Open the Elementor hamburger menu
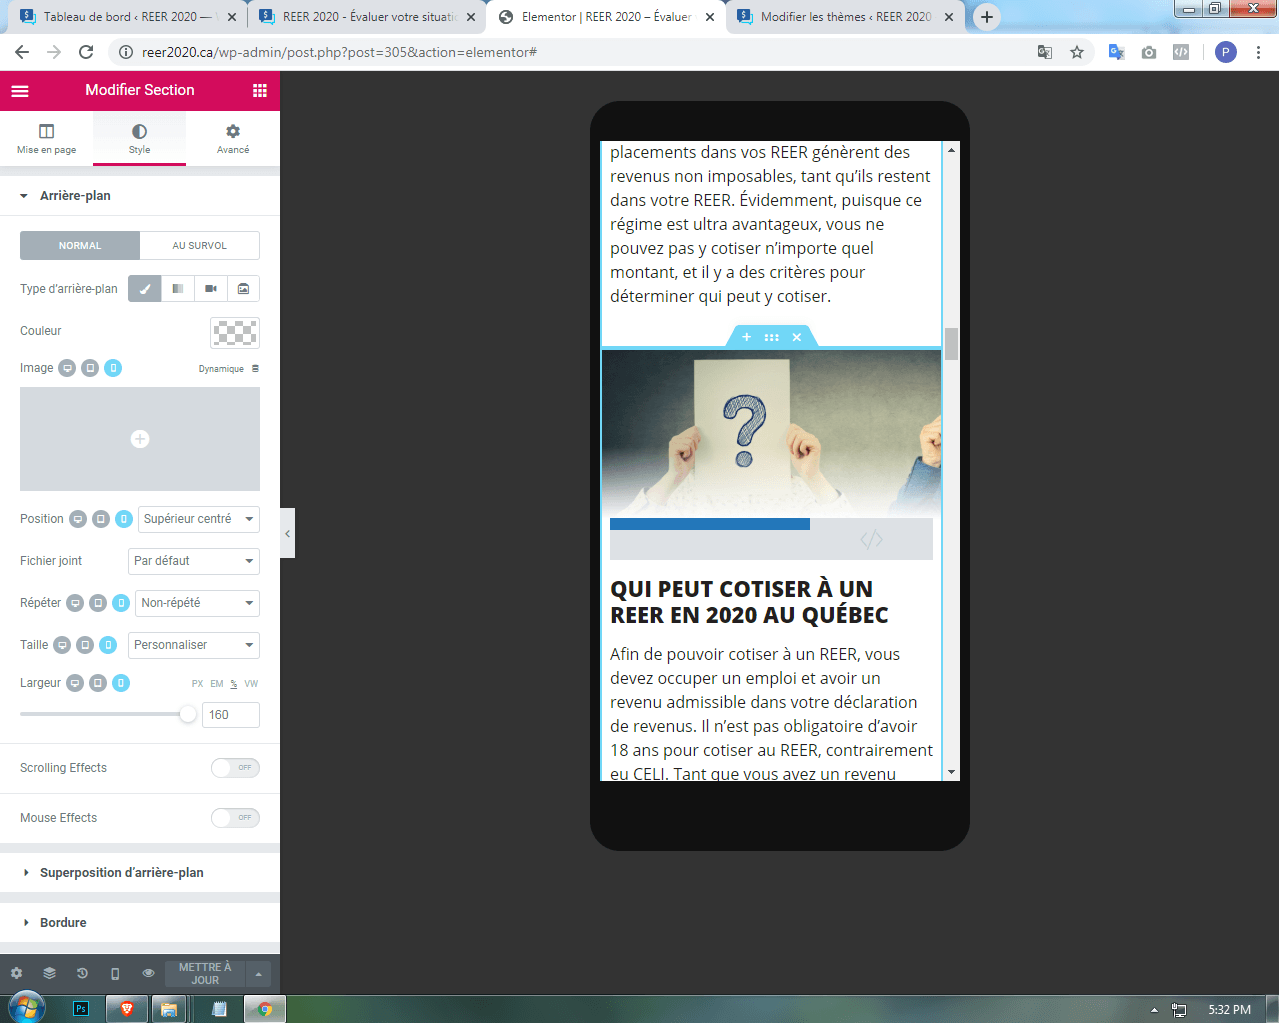This screenshot has width=1279, height=1023. [20, 90]
